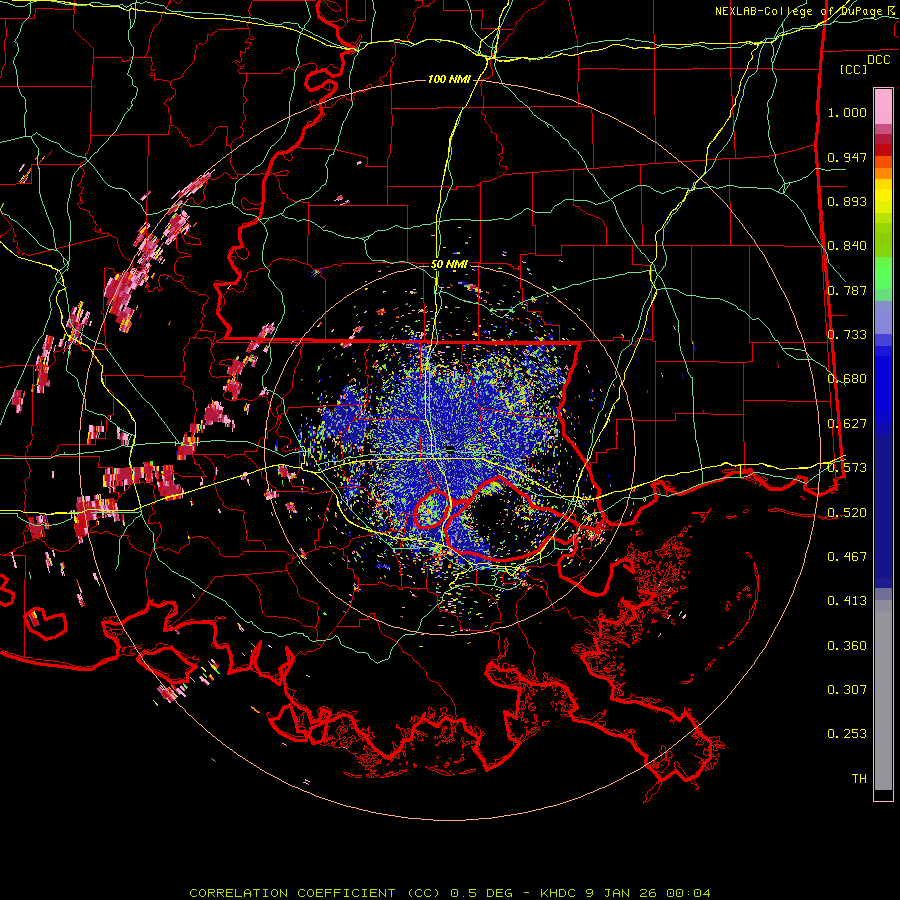Viewport: 900px width, 900px height.
Task: Click the 0.787 legend value
Action: pos(847,290)
